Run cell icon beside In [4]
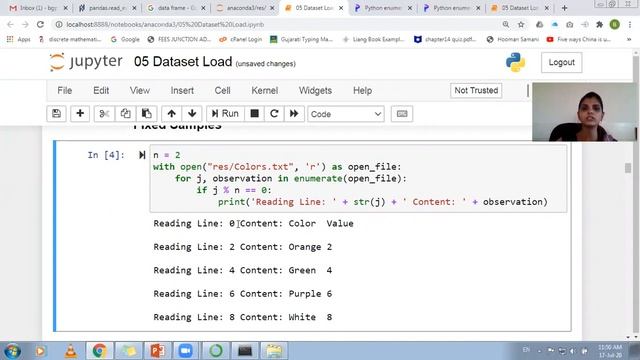This screenshot has height=360, width=640. click(x=142, y=155)
